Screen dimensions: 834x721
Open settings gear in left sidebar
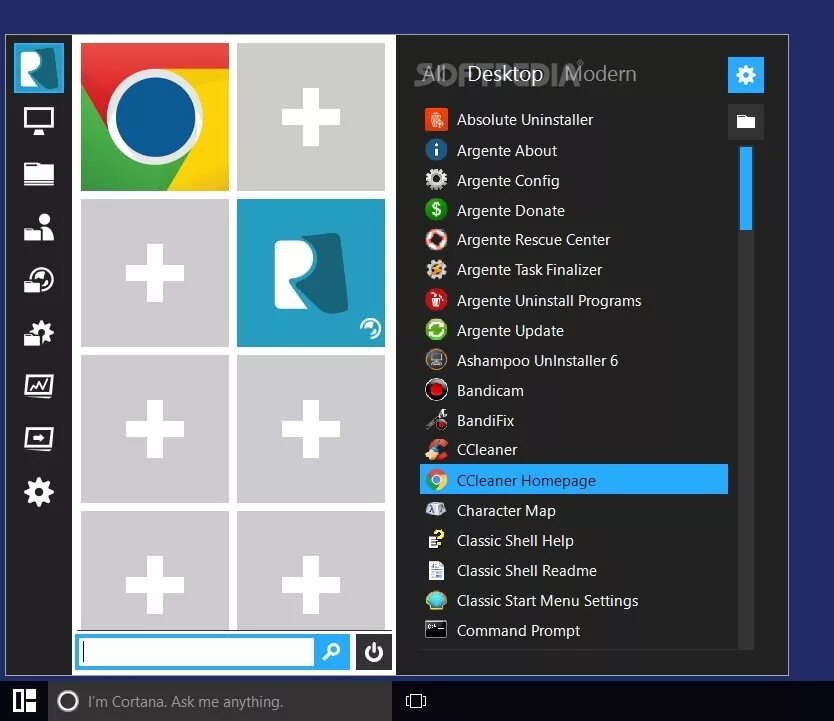[x=39, y=492]
